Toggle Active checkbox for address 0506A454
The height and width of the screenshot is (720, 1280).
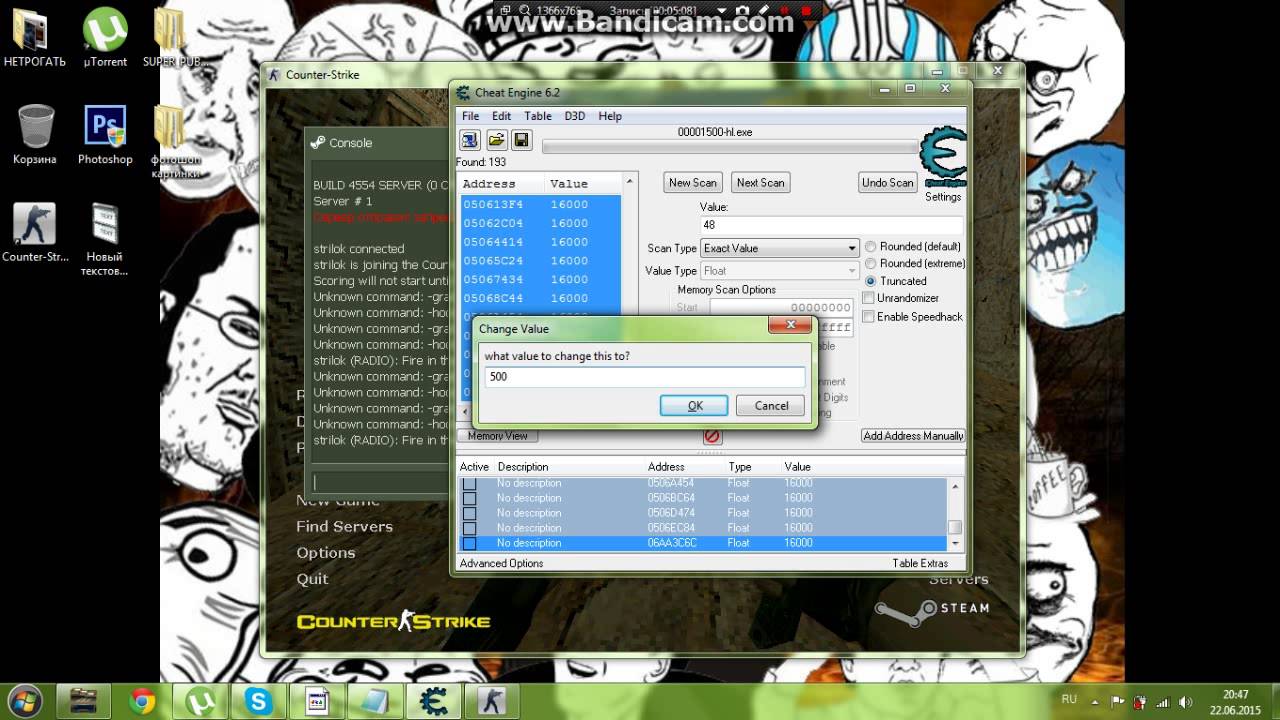click(x=469, y=484)
